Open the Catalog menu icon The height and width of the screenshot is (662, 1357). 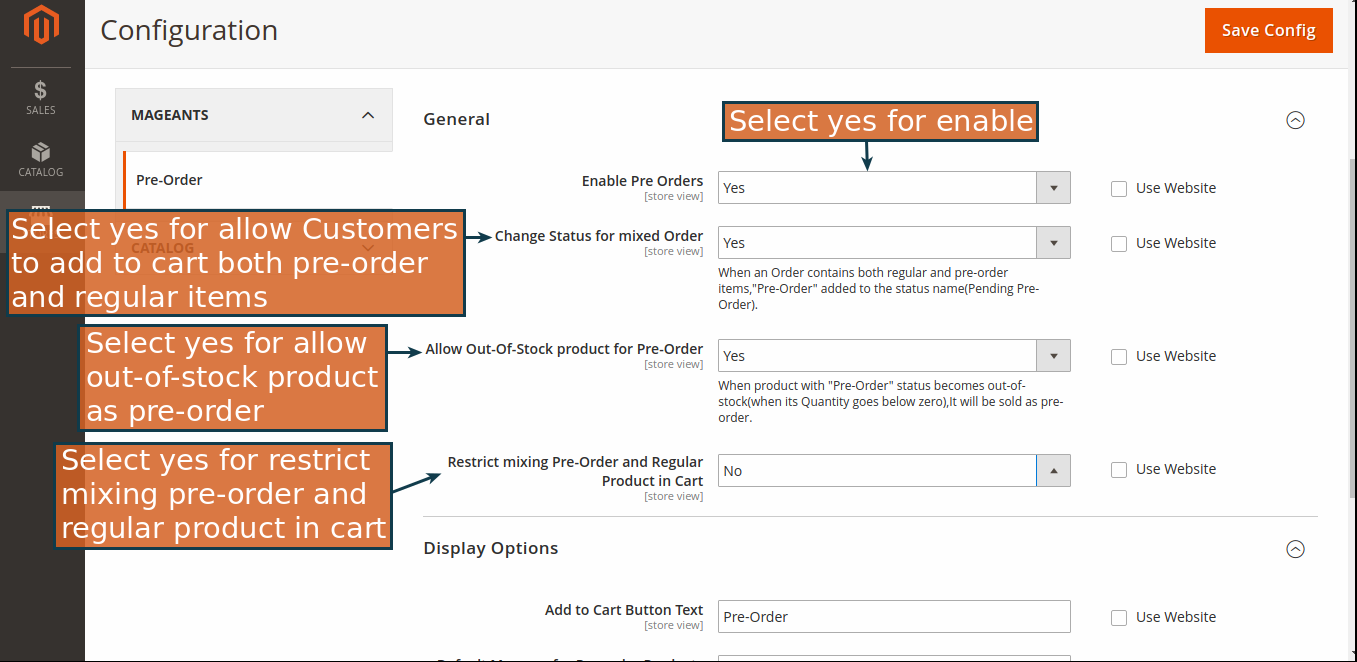coord(41,159)
